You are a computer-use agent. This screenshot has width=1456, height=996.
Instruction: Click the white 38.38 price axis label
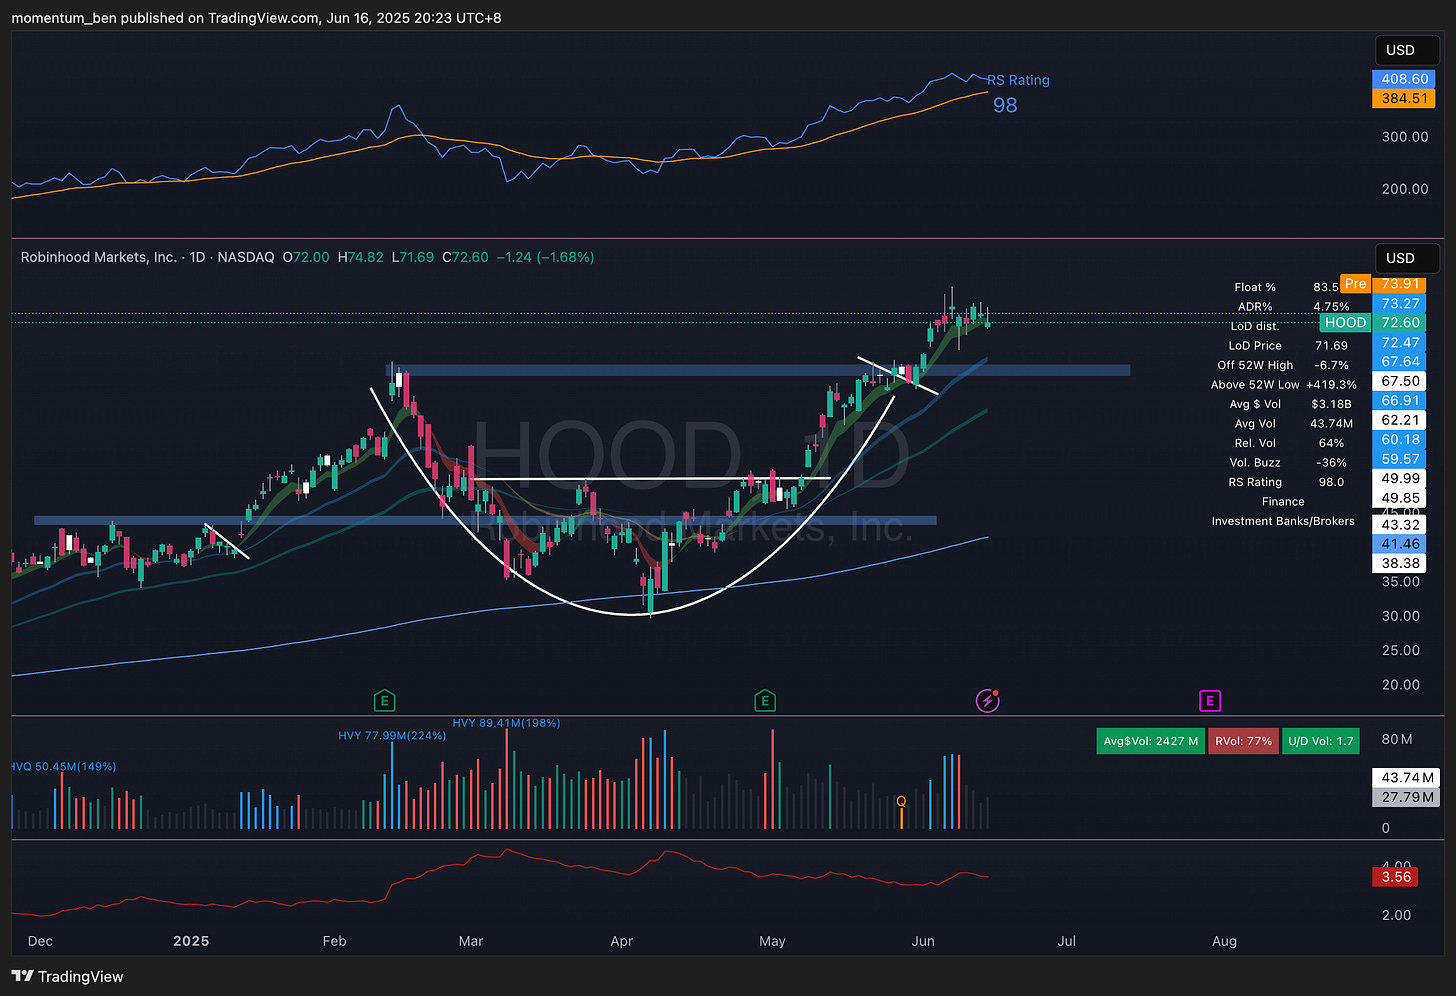point(1400,563)
